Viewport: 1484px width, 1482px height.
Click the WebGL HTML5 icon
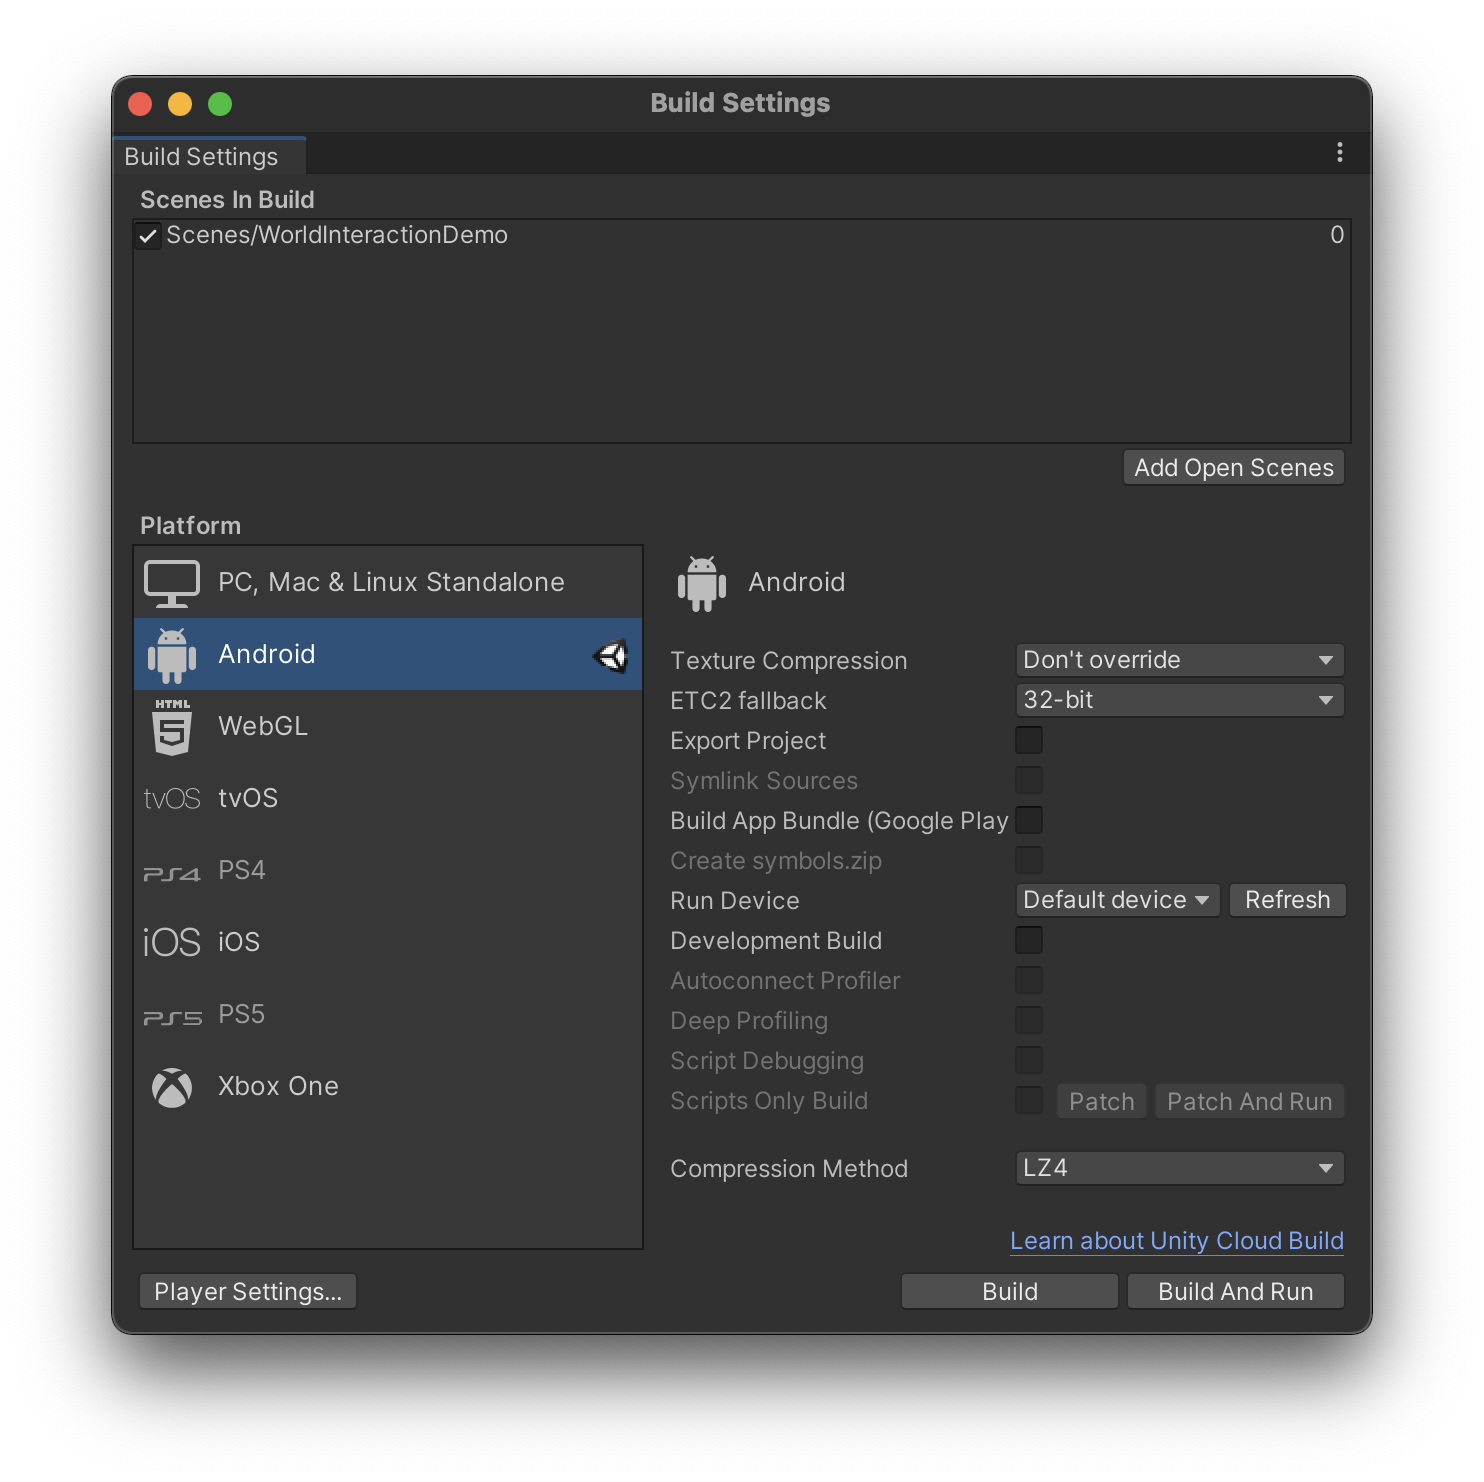(172, 727)
